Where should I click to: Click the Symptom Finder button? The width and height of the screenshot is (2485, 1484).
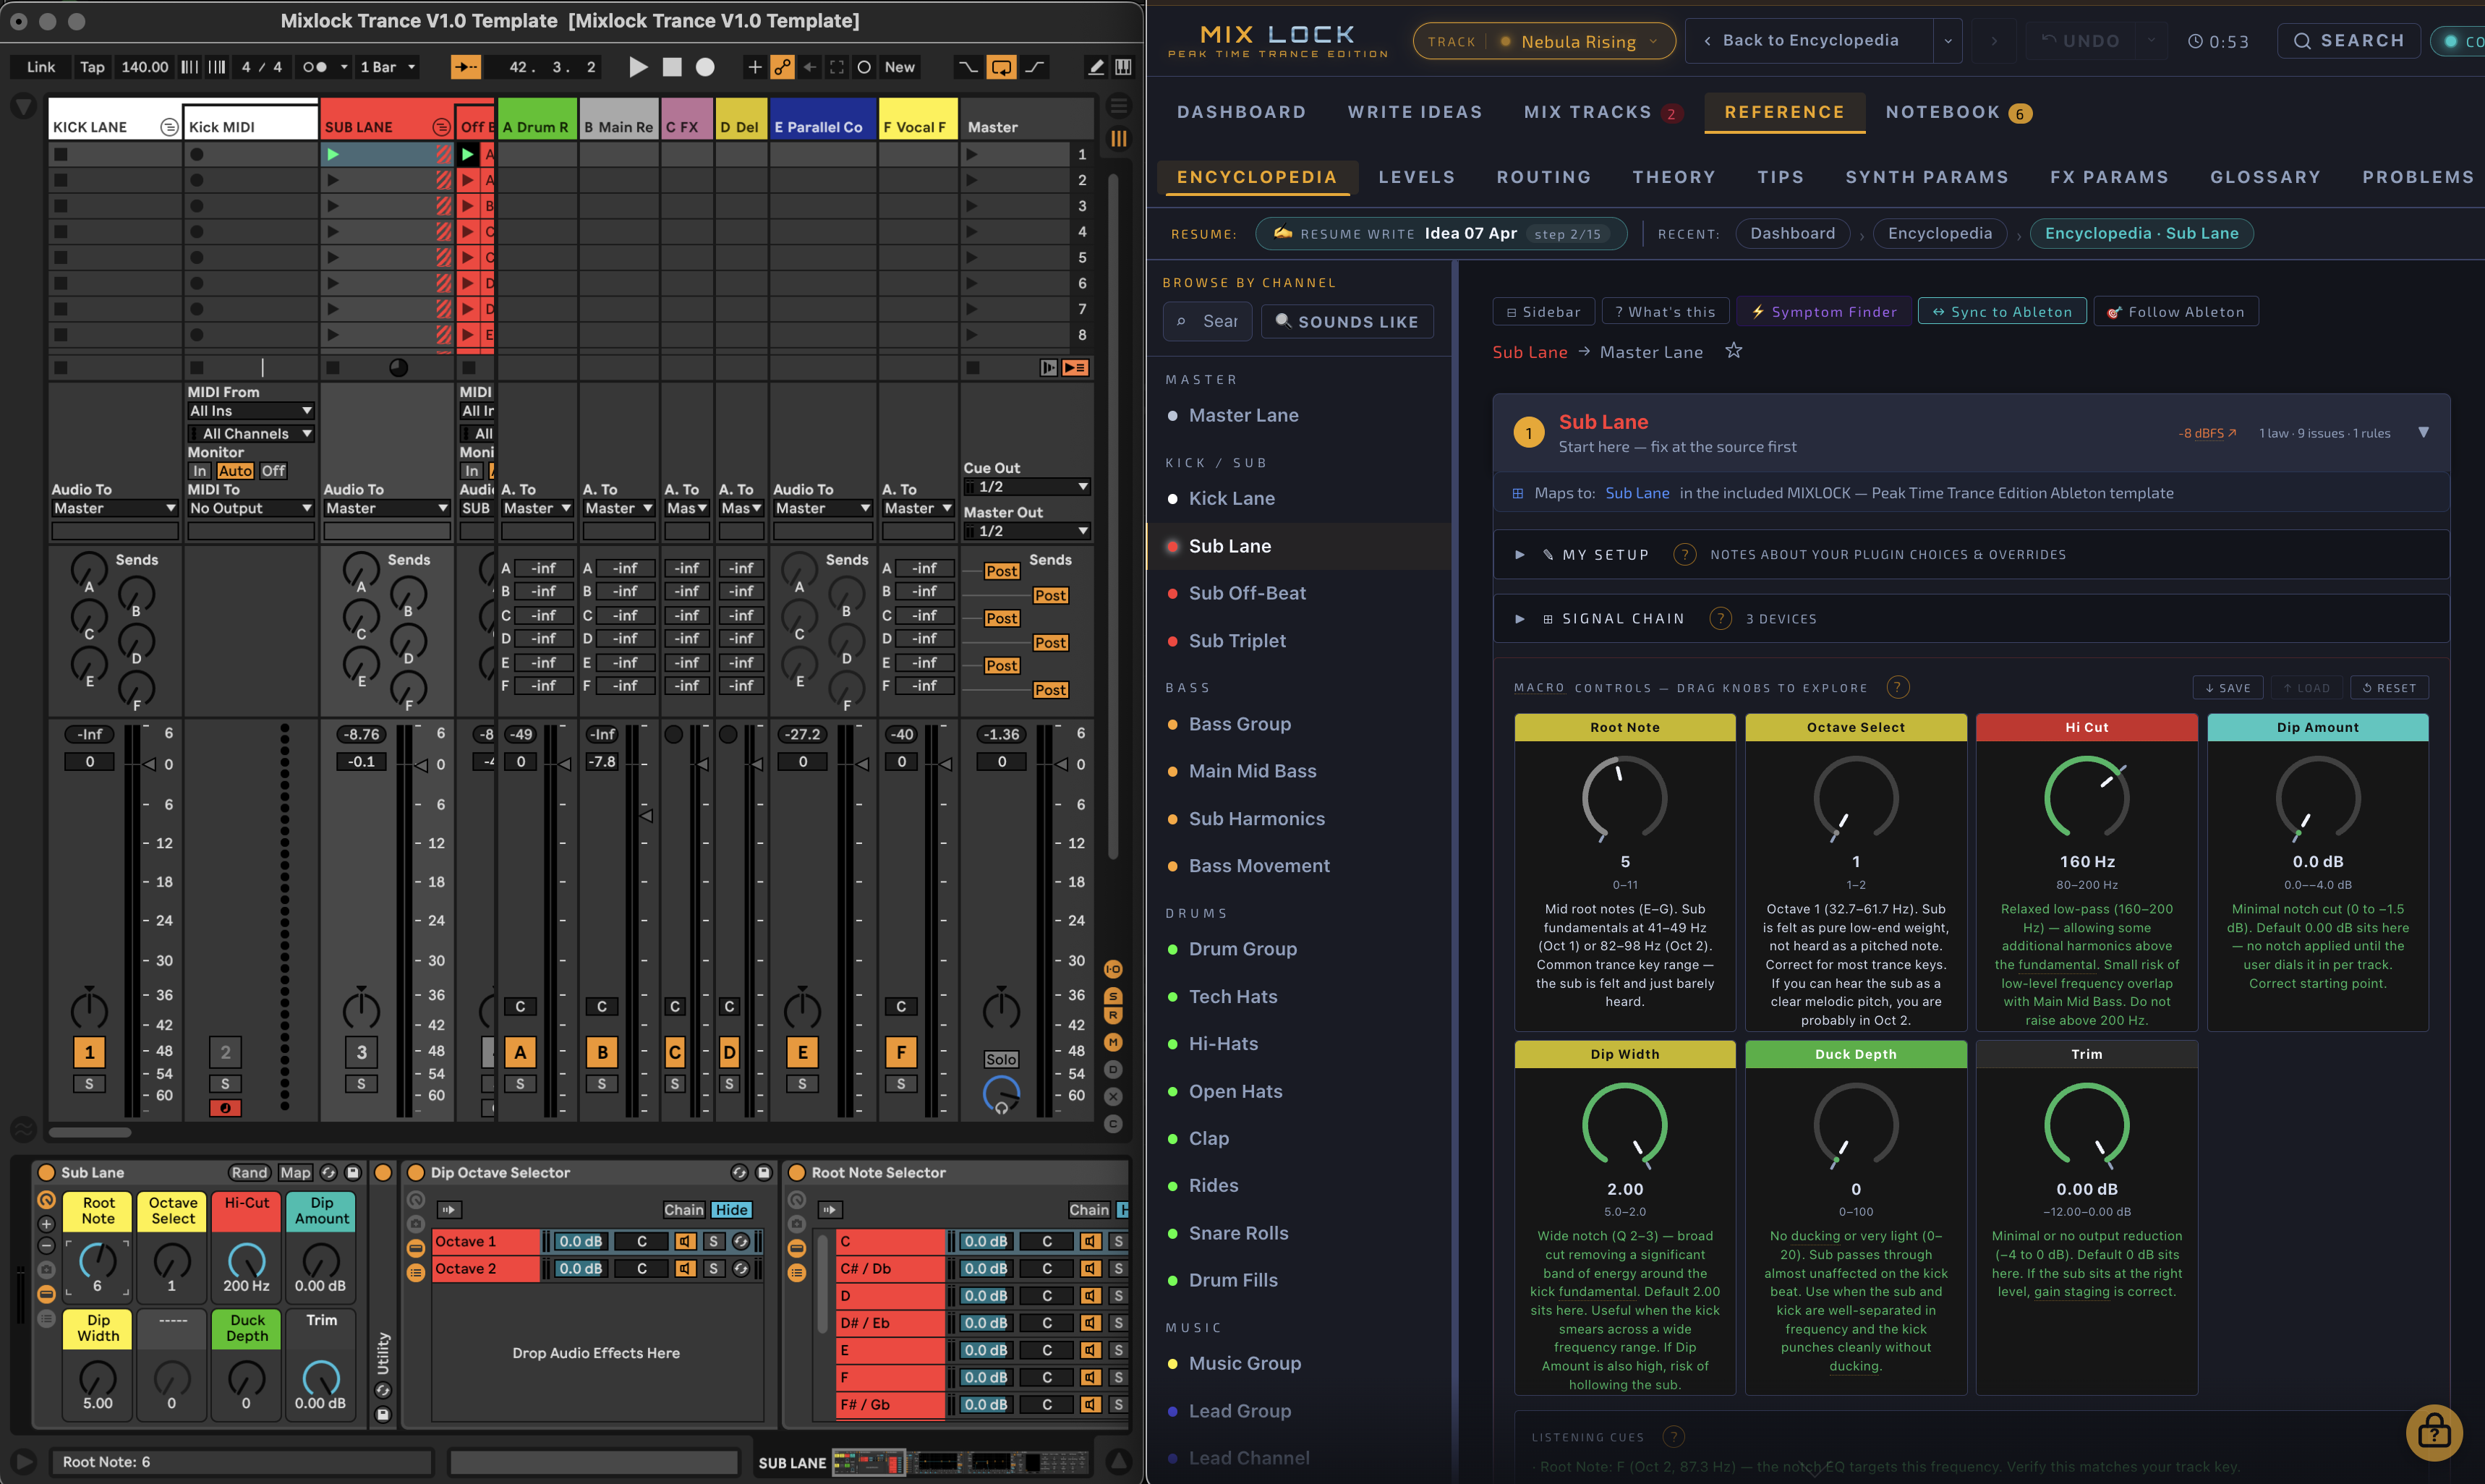pos(1823,311)
